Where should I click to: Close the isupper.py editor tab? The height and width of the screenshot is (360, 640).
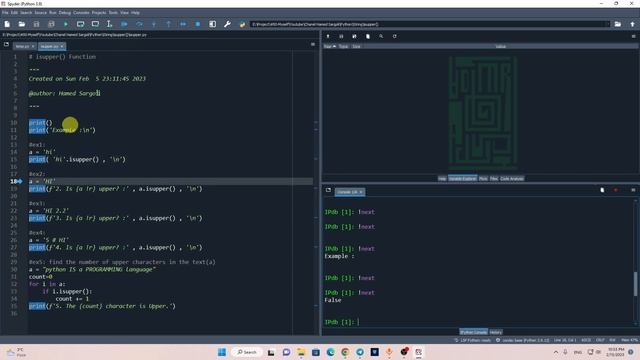coord(62,47)
